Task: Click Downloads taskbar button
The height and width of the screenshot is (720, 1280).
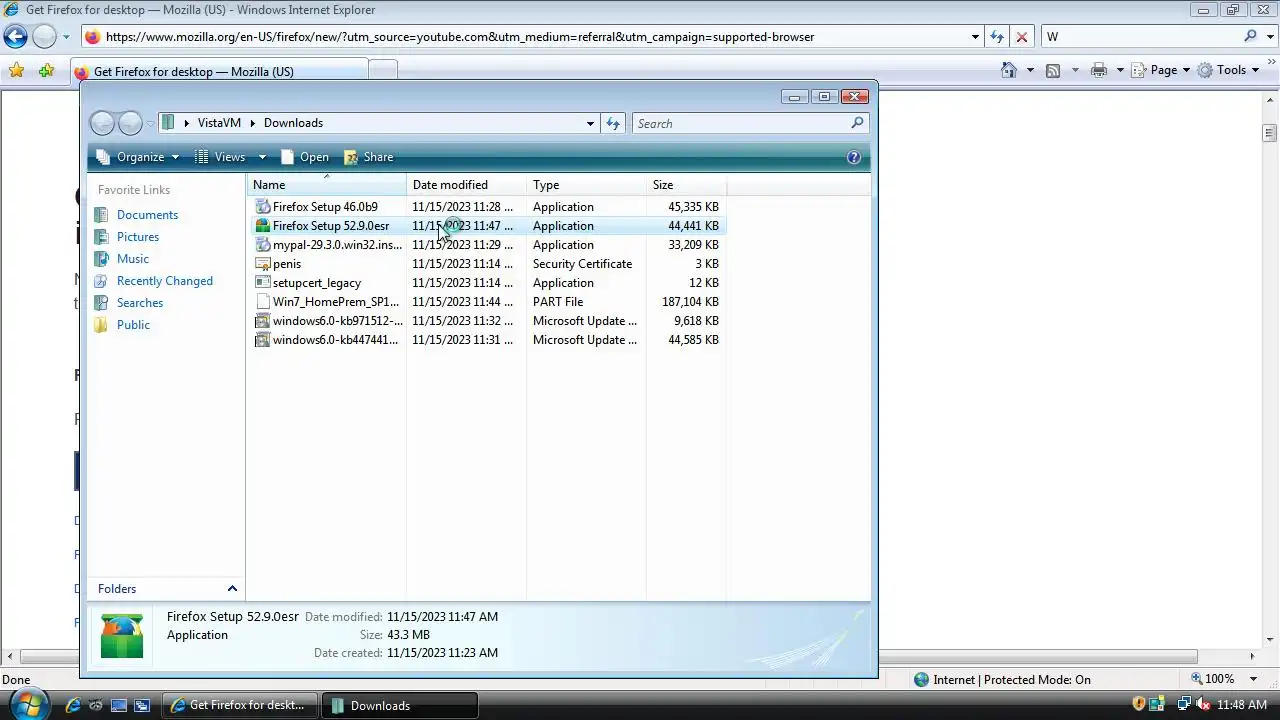Action: [402, 705]
